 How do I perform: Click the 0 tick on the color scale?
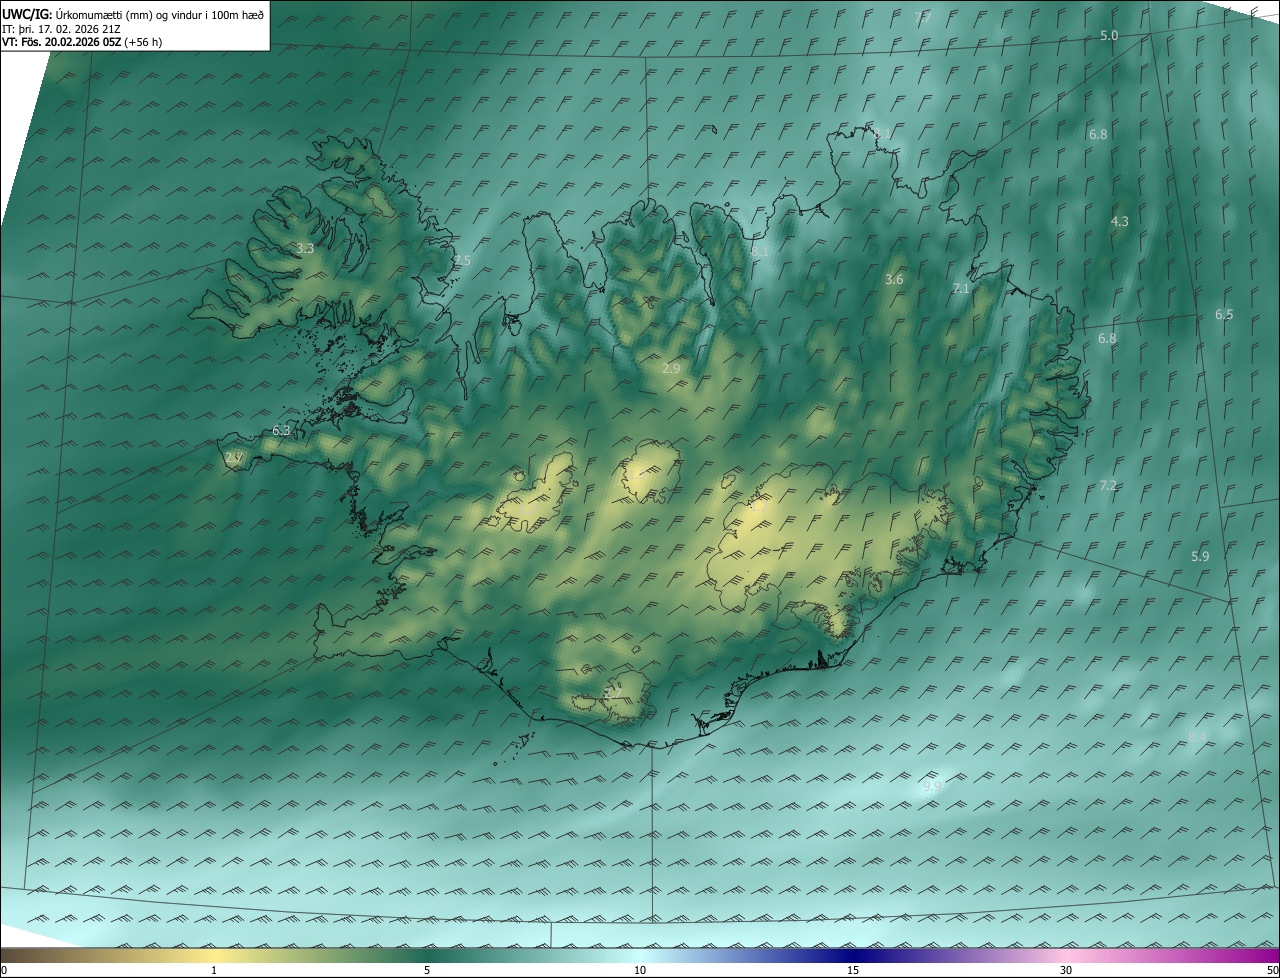tap(4, 970)
